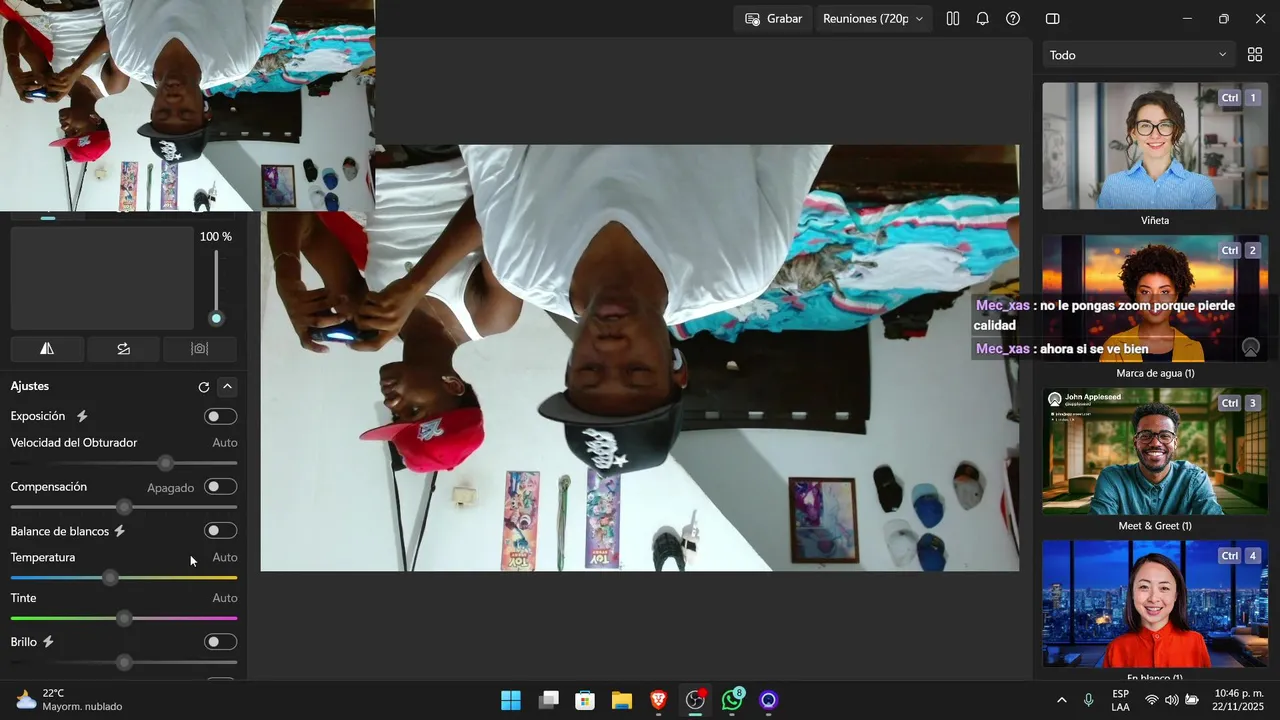Click the Auto label beside Temperatura
The width and height of the screenshot is (1280, 720).
point(225,557)
